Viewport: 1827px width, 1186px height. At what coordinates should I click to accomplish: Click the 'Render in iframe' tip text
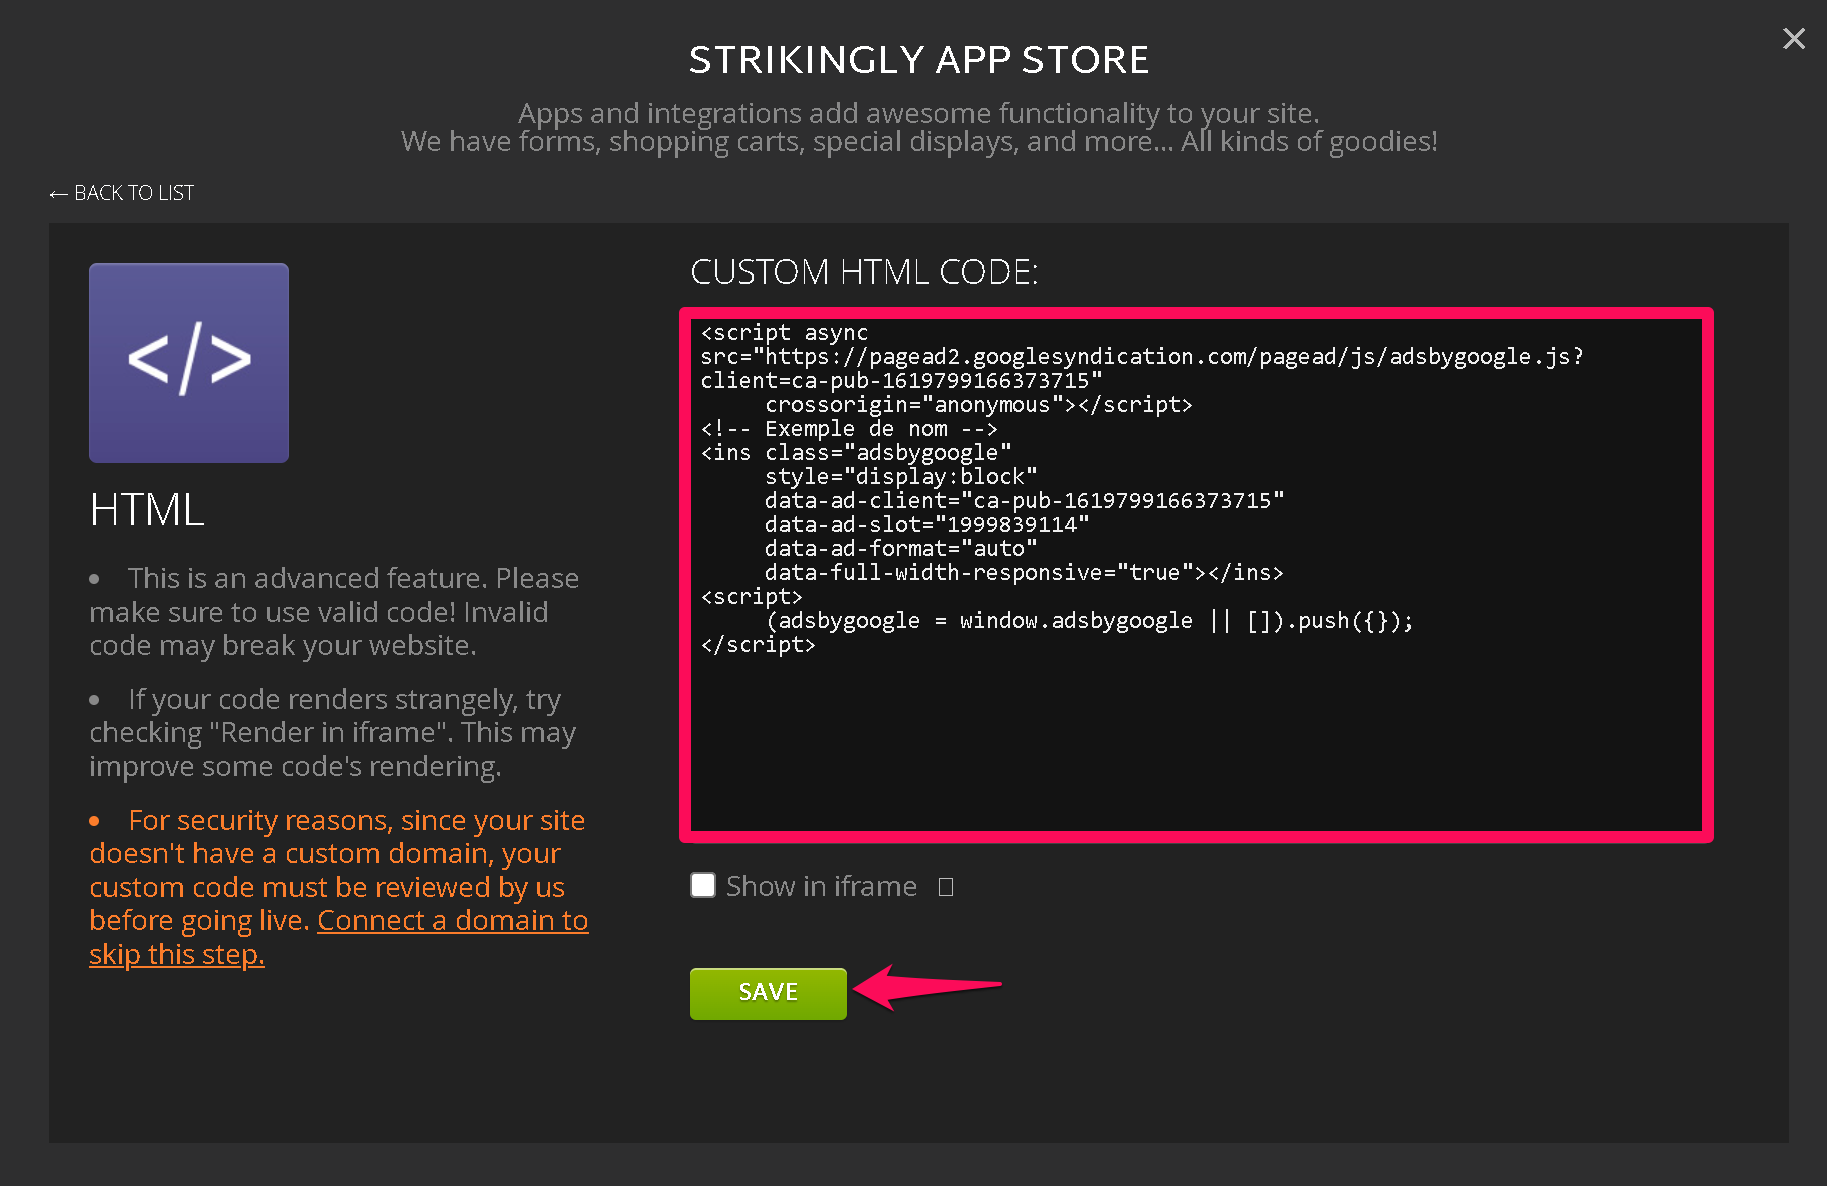click(332, 733)
